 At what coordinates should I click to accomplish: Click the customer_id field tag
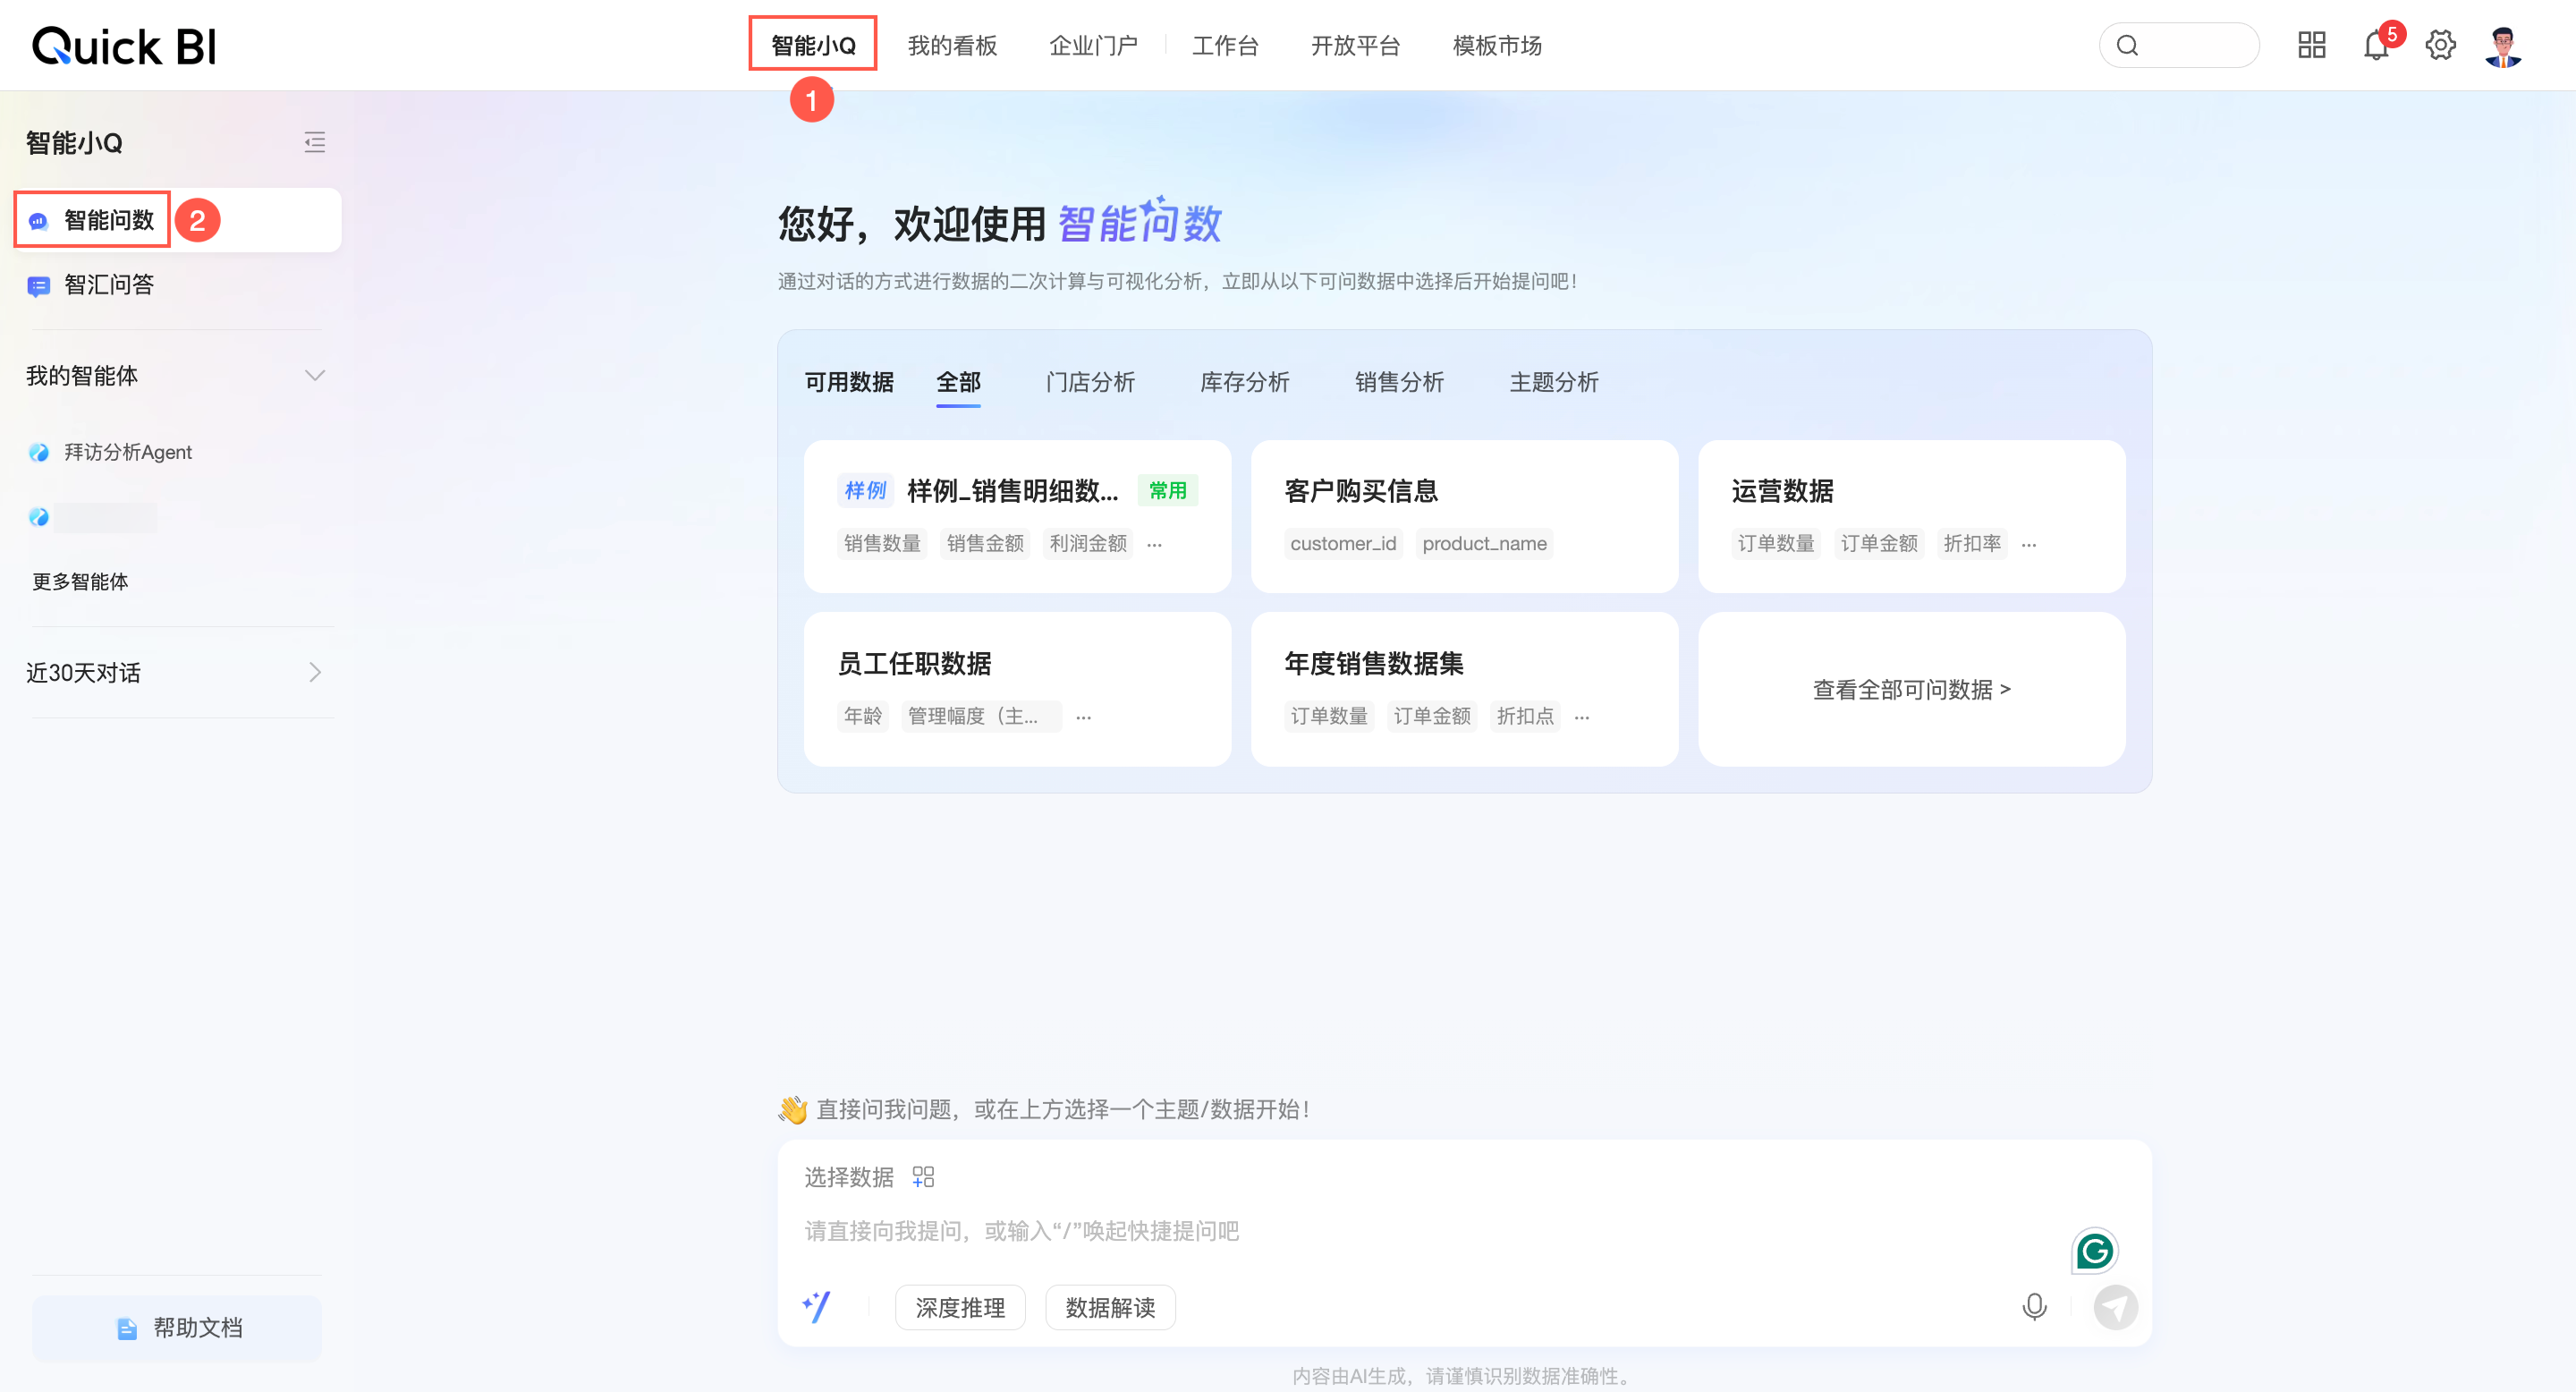(1343, 543)
